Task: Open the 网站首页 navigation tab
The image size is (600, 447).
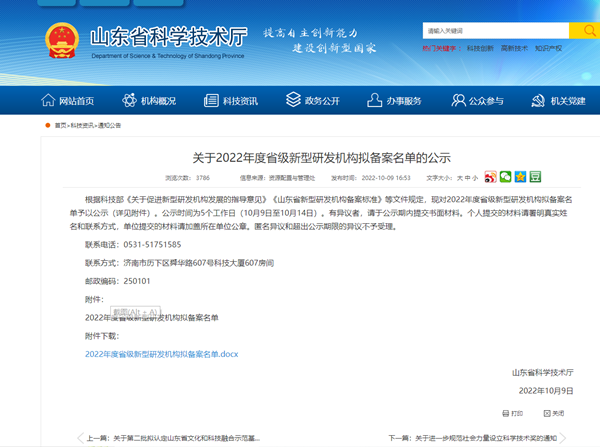Action: point(67,100)
